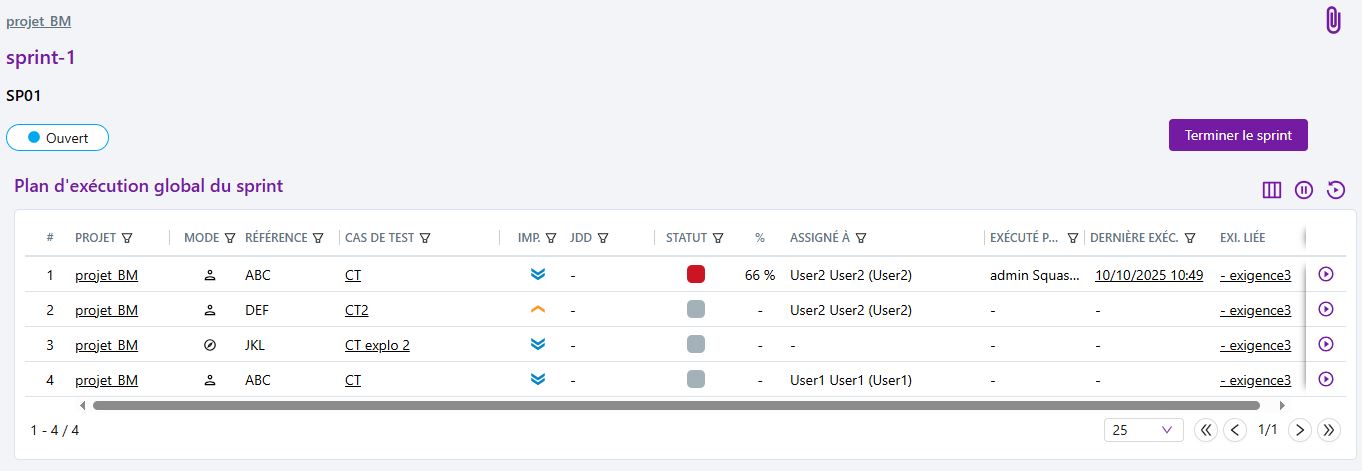Click red status swatch in row 1
Viewport: 1362px width, 471px height.
pyautogui.click(x=696, y=274)
